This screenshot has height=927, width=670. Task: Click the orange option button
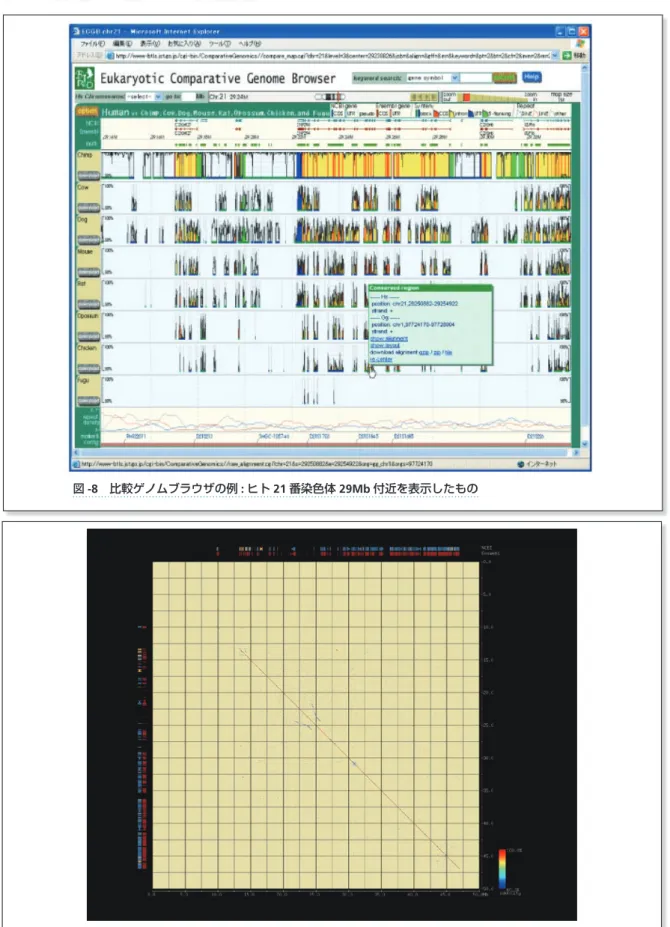tap(88, 112)
